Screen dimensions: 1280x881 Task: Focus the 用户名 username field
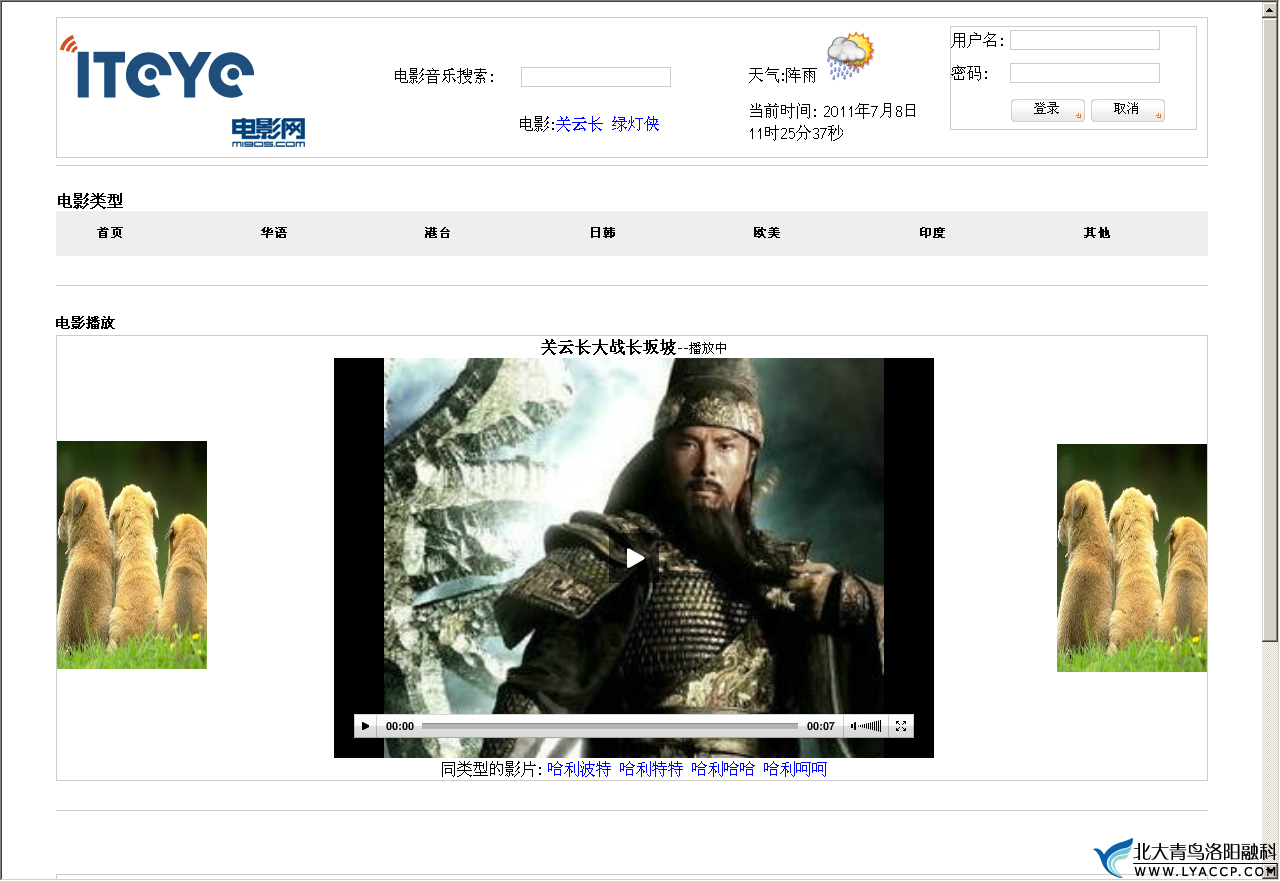[1085, 40]
